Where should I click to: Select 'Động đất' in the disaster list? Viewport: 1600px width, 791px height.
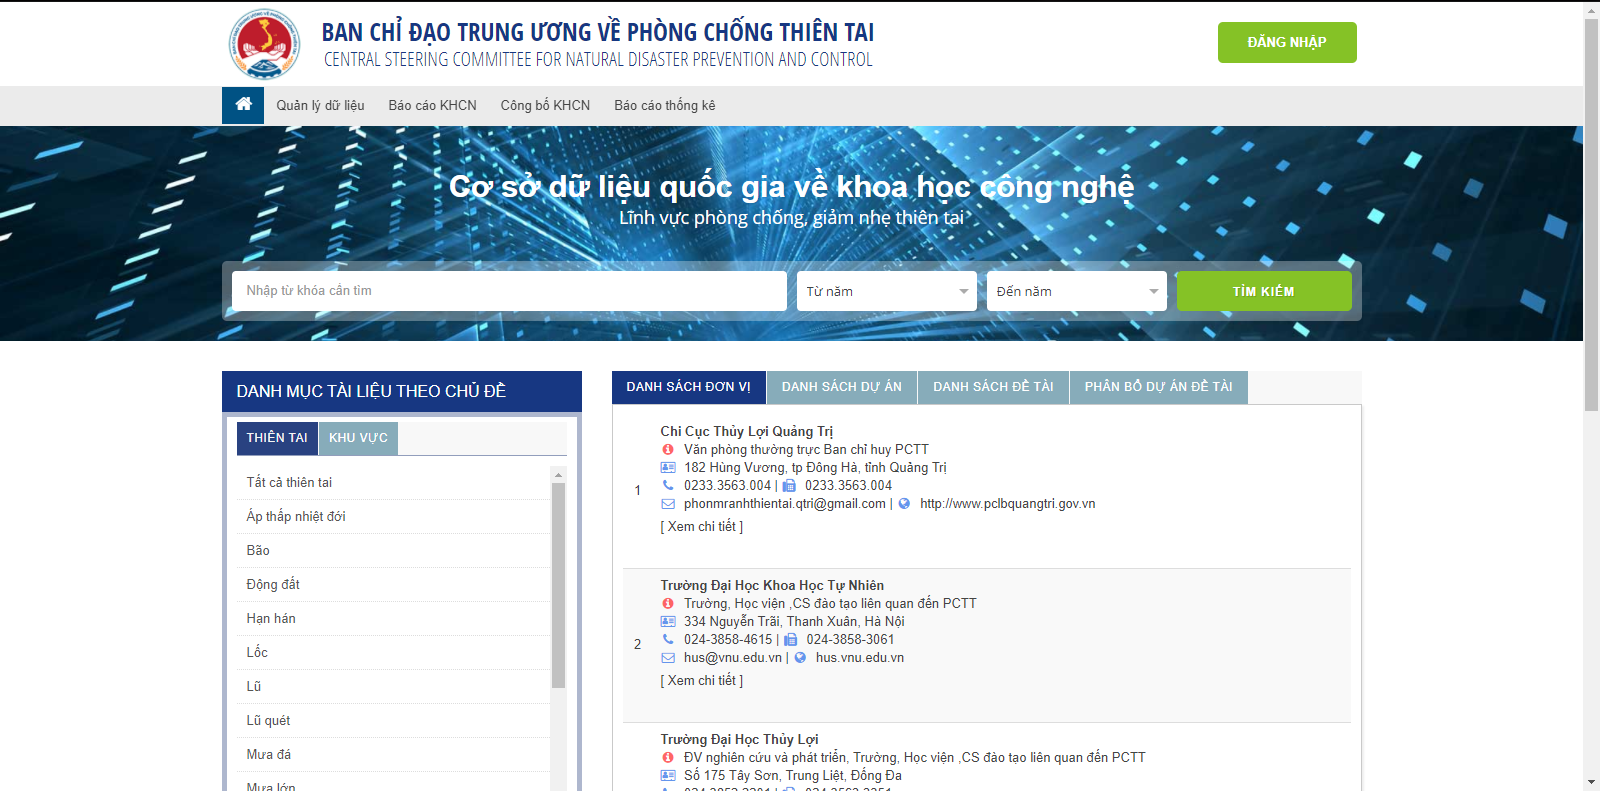coord(273,584)
